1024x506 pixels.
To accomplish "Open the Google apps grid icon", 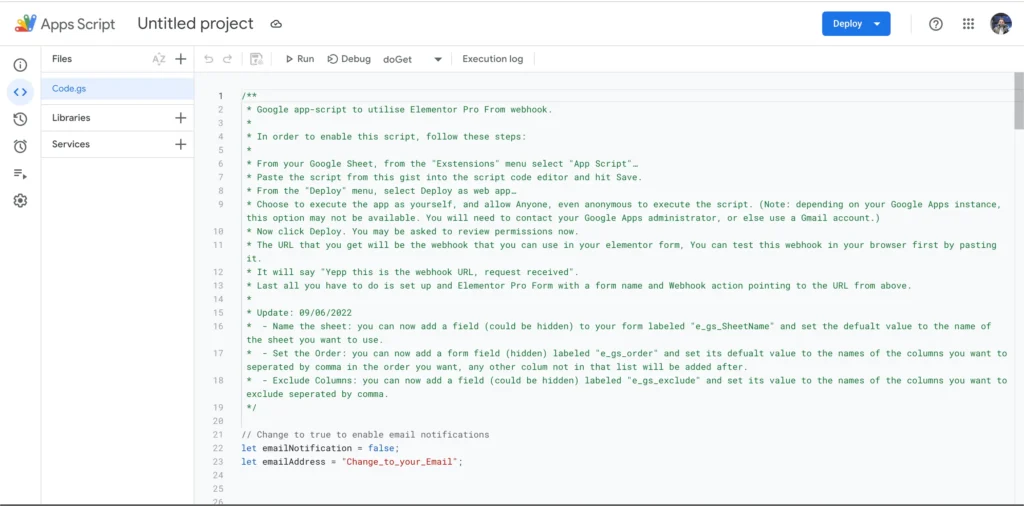I will coord(968,24).
